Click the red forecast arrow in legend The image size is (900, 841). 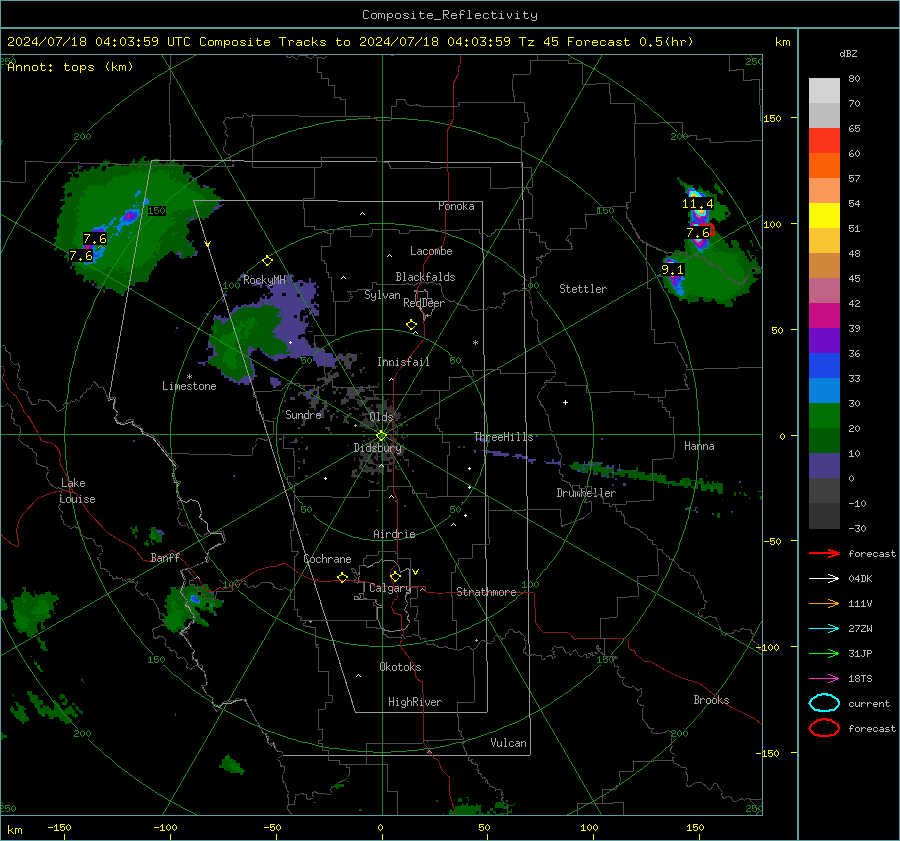pos(824,553)
